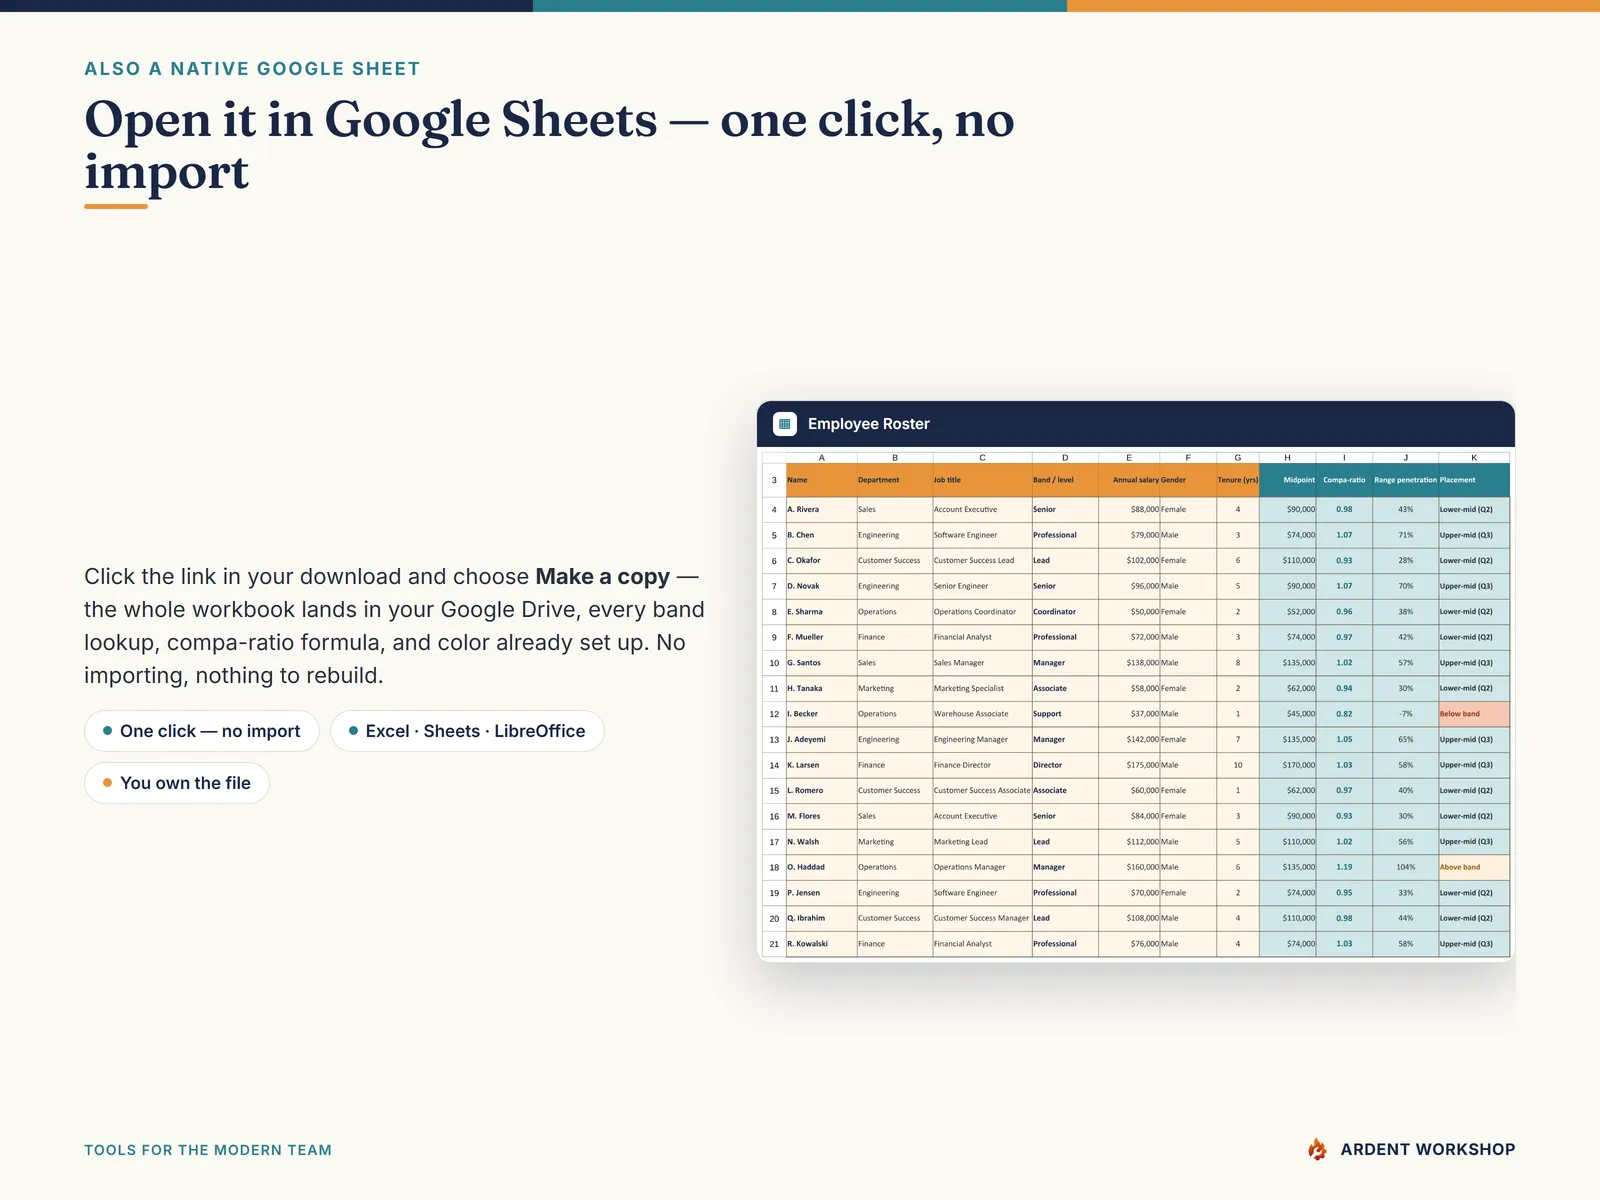
Task: Click the '1.19' compa-ratio cell
Action: pos(1344,867)
